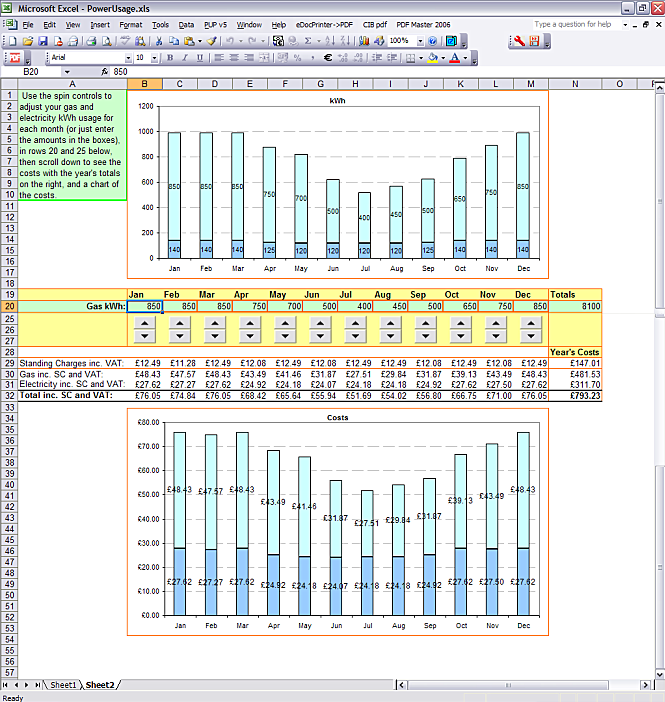Toggle Bold formatting
Image resolution: width=665 pixels, height=702 pixels.
coord(170,58)
